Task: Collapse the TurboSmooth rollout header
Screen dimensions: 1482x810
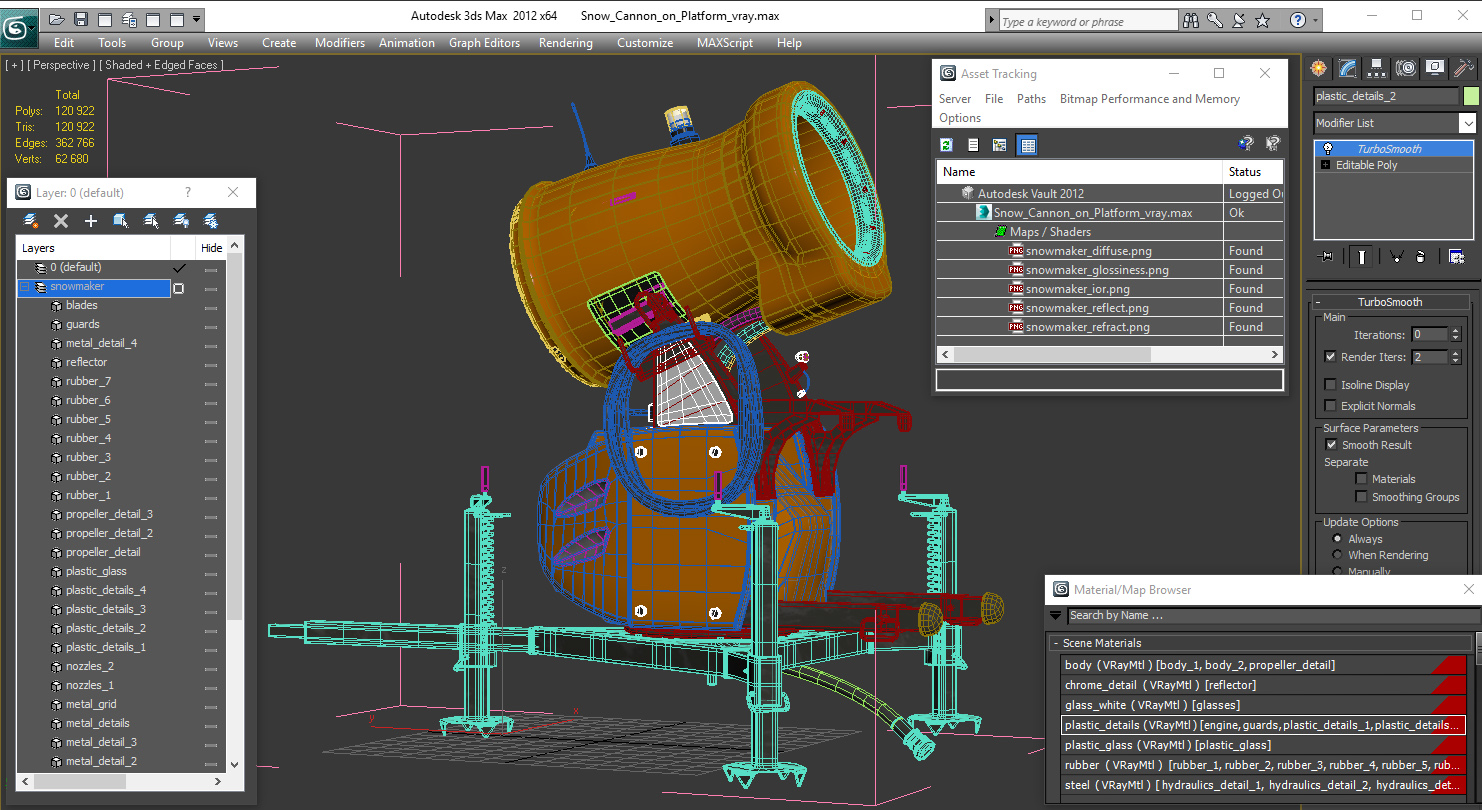Action: point(1389,302)
